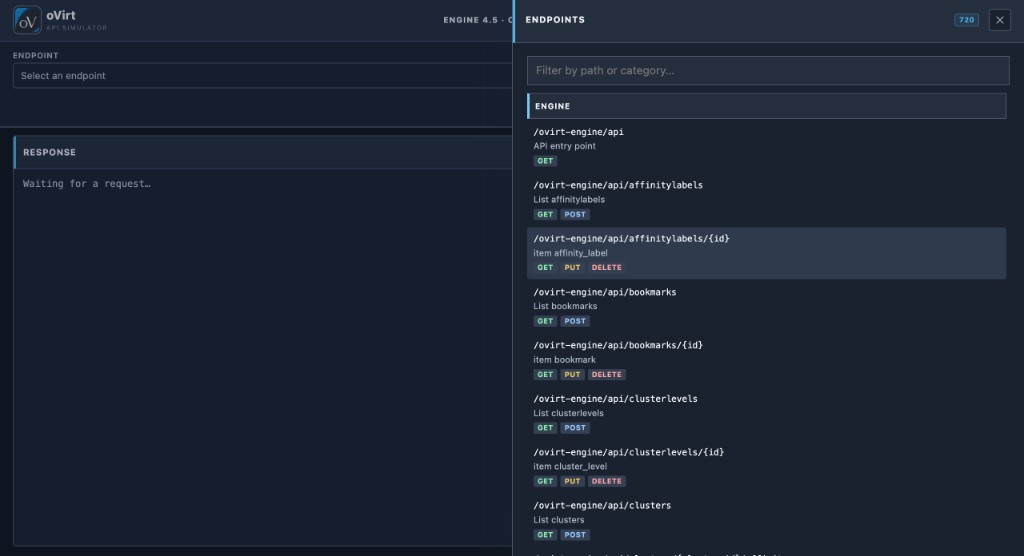Click 'List bookmarks' description text
1024x556 pixels.
[565, 306]
